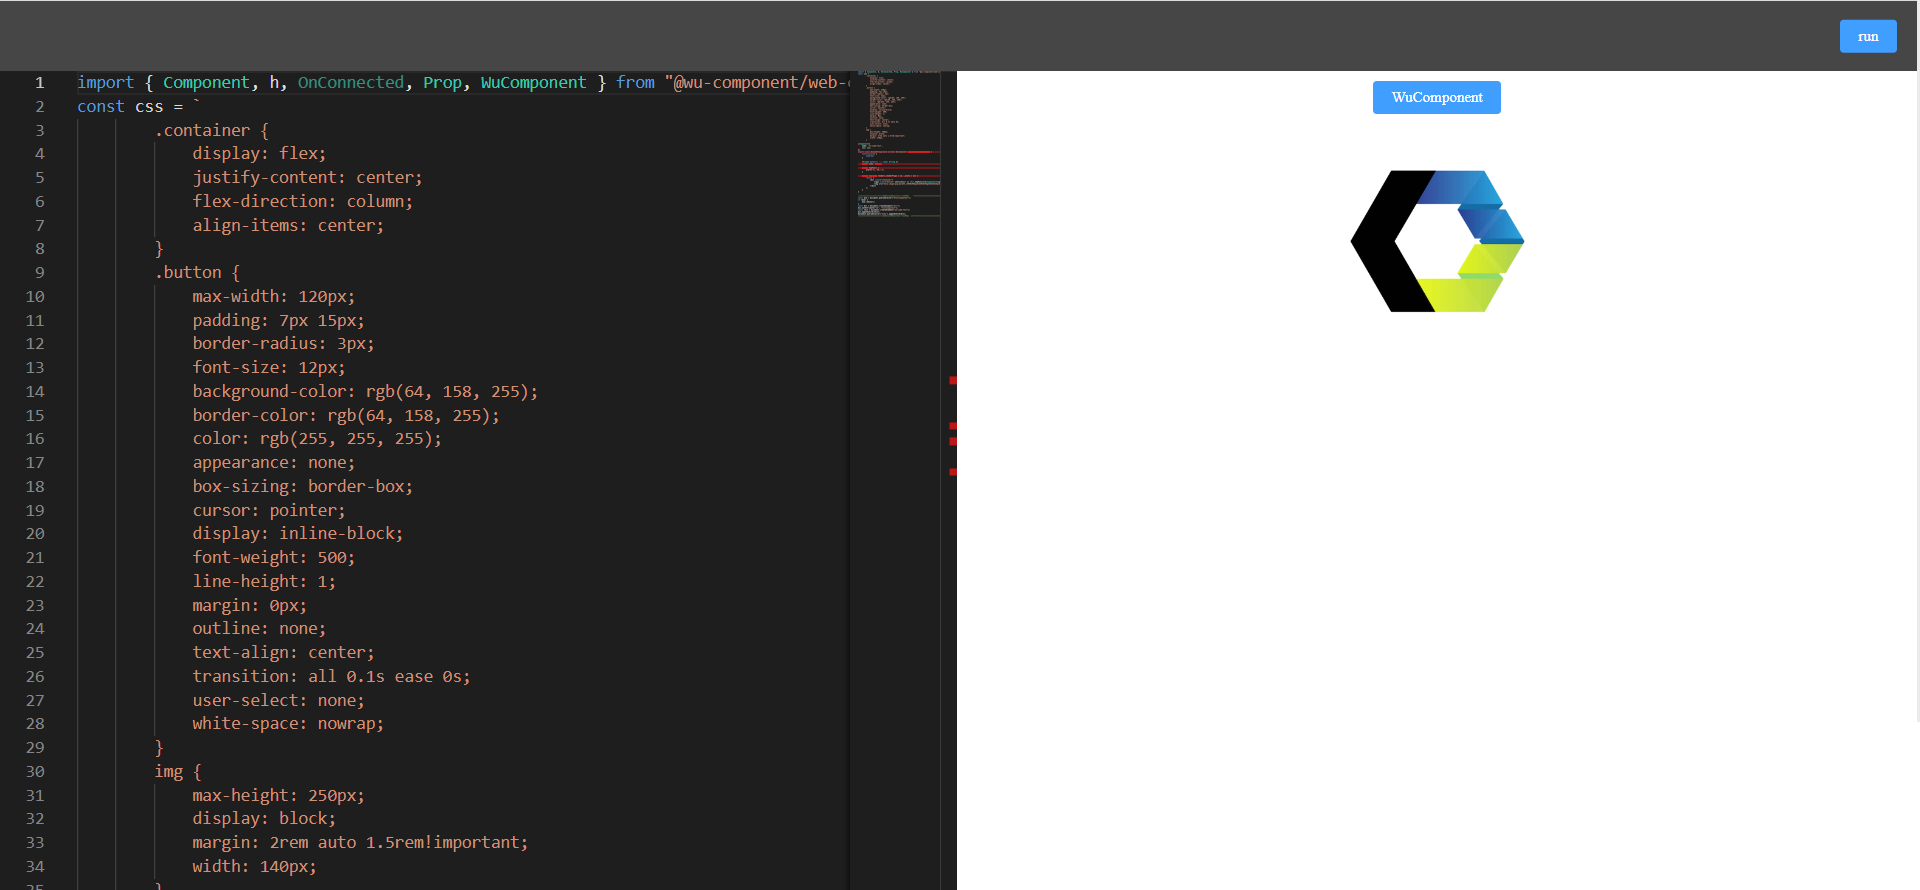Click 'flex-direction: column;' line
The width and height of the screenshot is (1920, 890).
pos(302,202)
